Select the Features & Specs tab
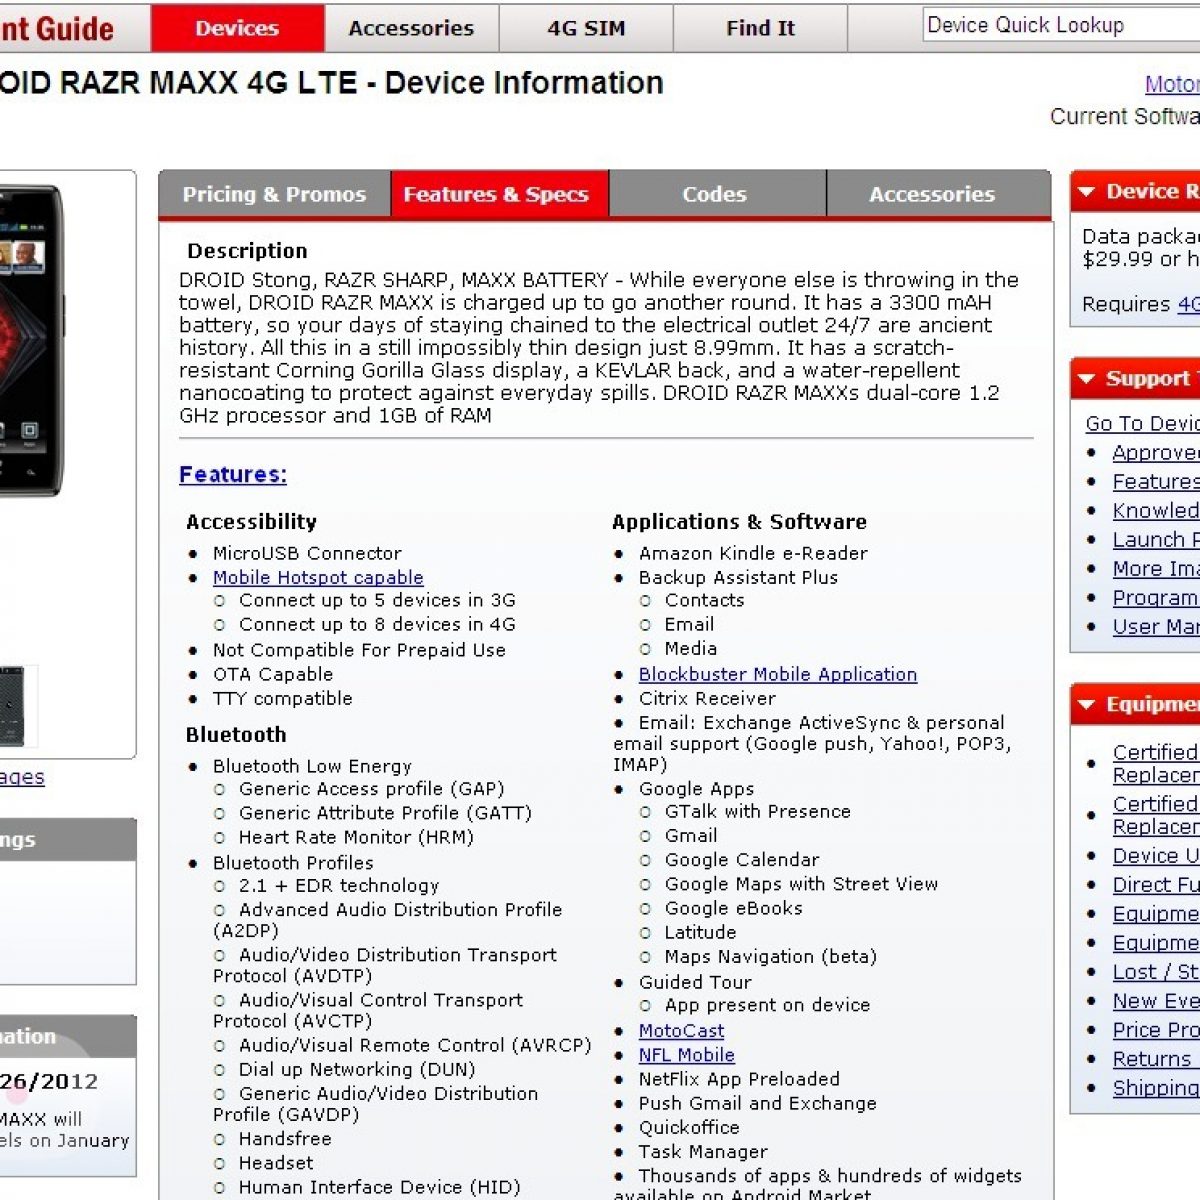 tap(496, 194)
